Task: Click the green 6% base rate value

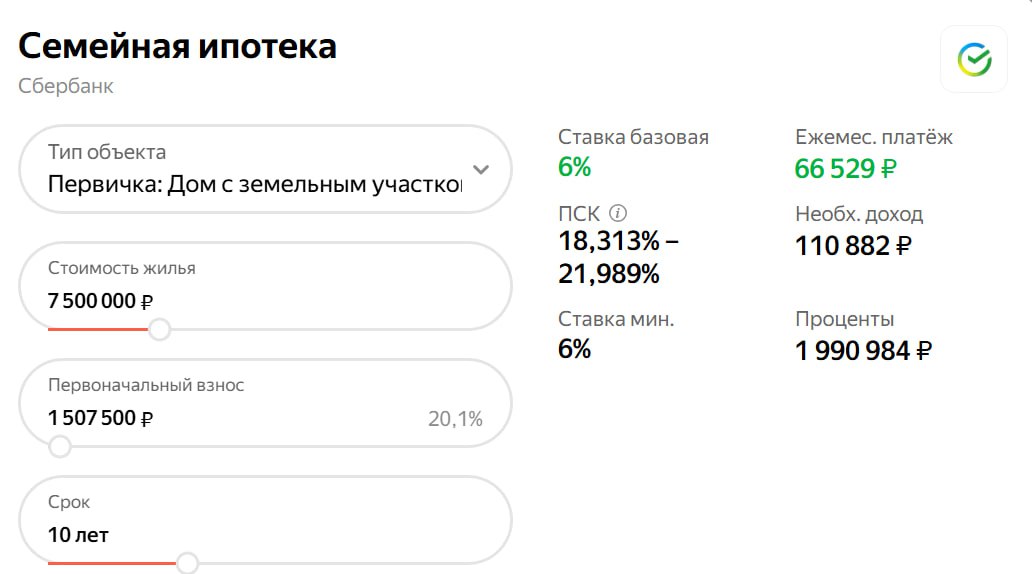Action: click(575, 167)
